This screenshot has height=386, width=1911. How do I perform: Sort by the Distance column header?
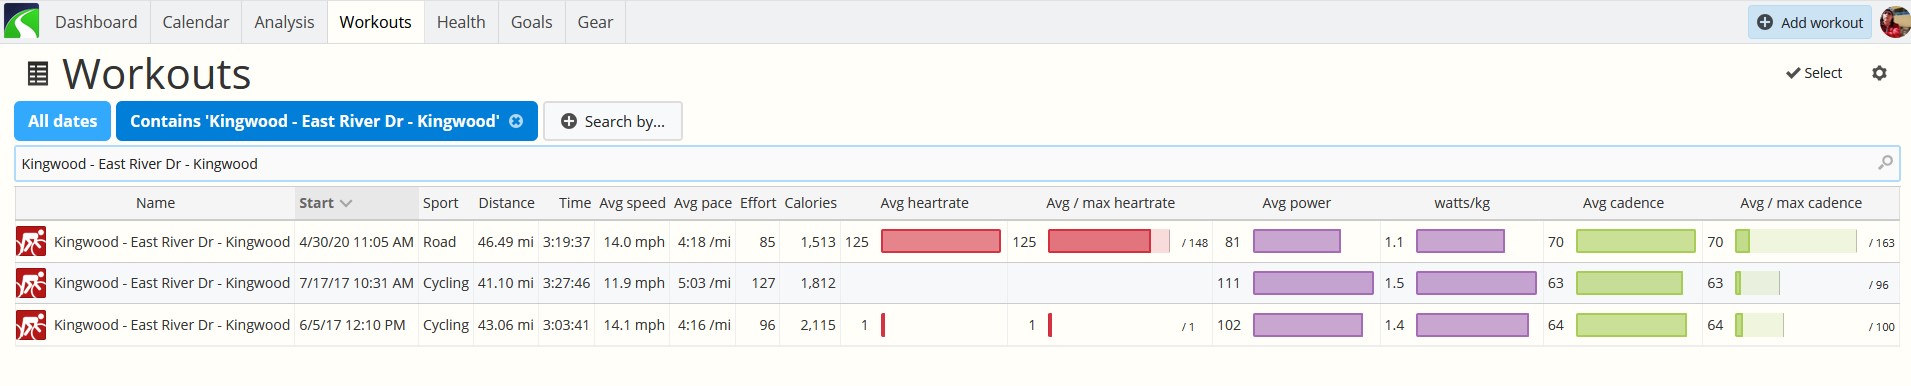coord(506,203)
